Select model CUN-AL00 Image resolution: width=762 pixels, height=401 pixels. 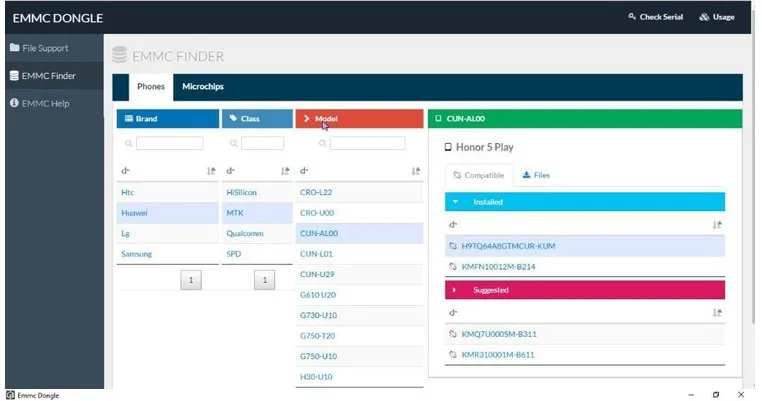359,233
